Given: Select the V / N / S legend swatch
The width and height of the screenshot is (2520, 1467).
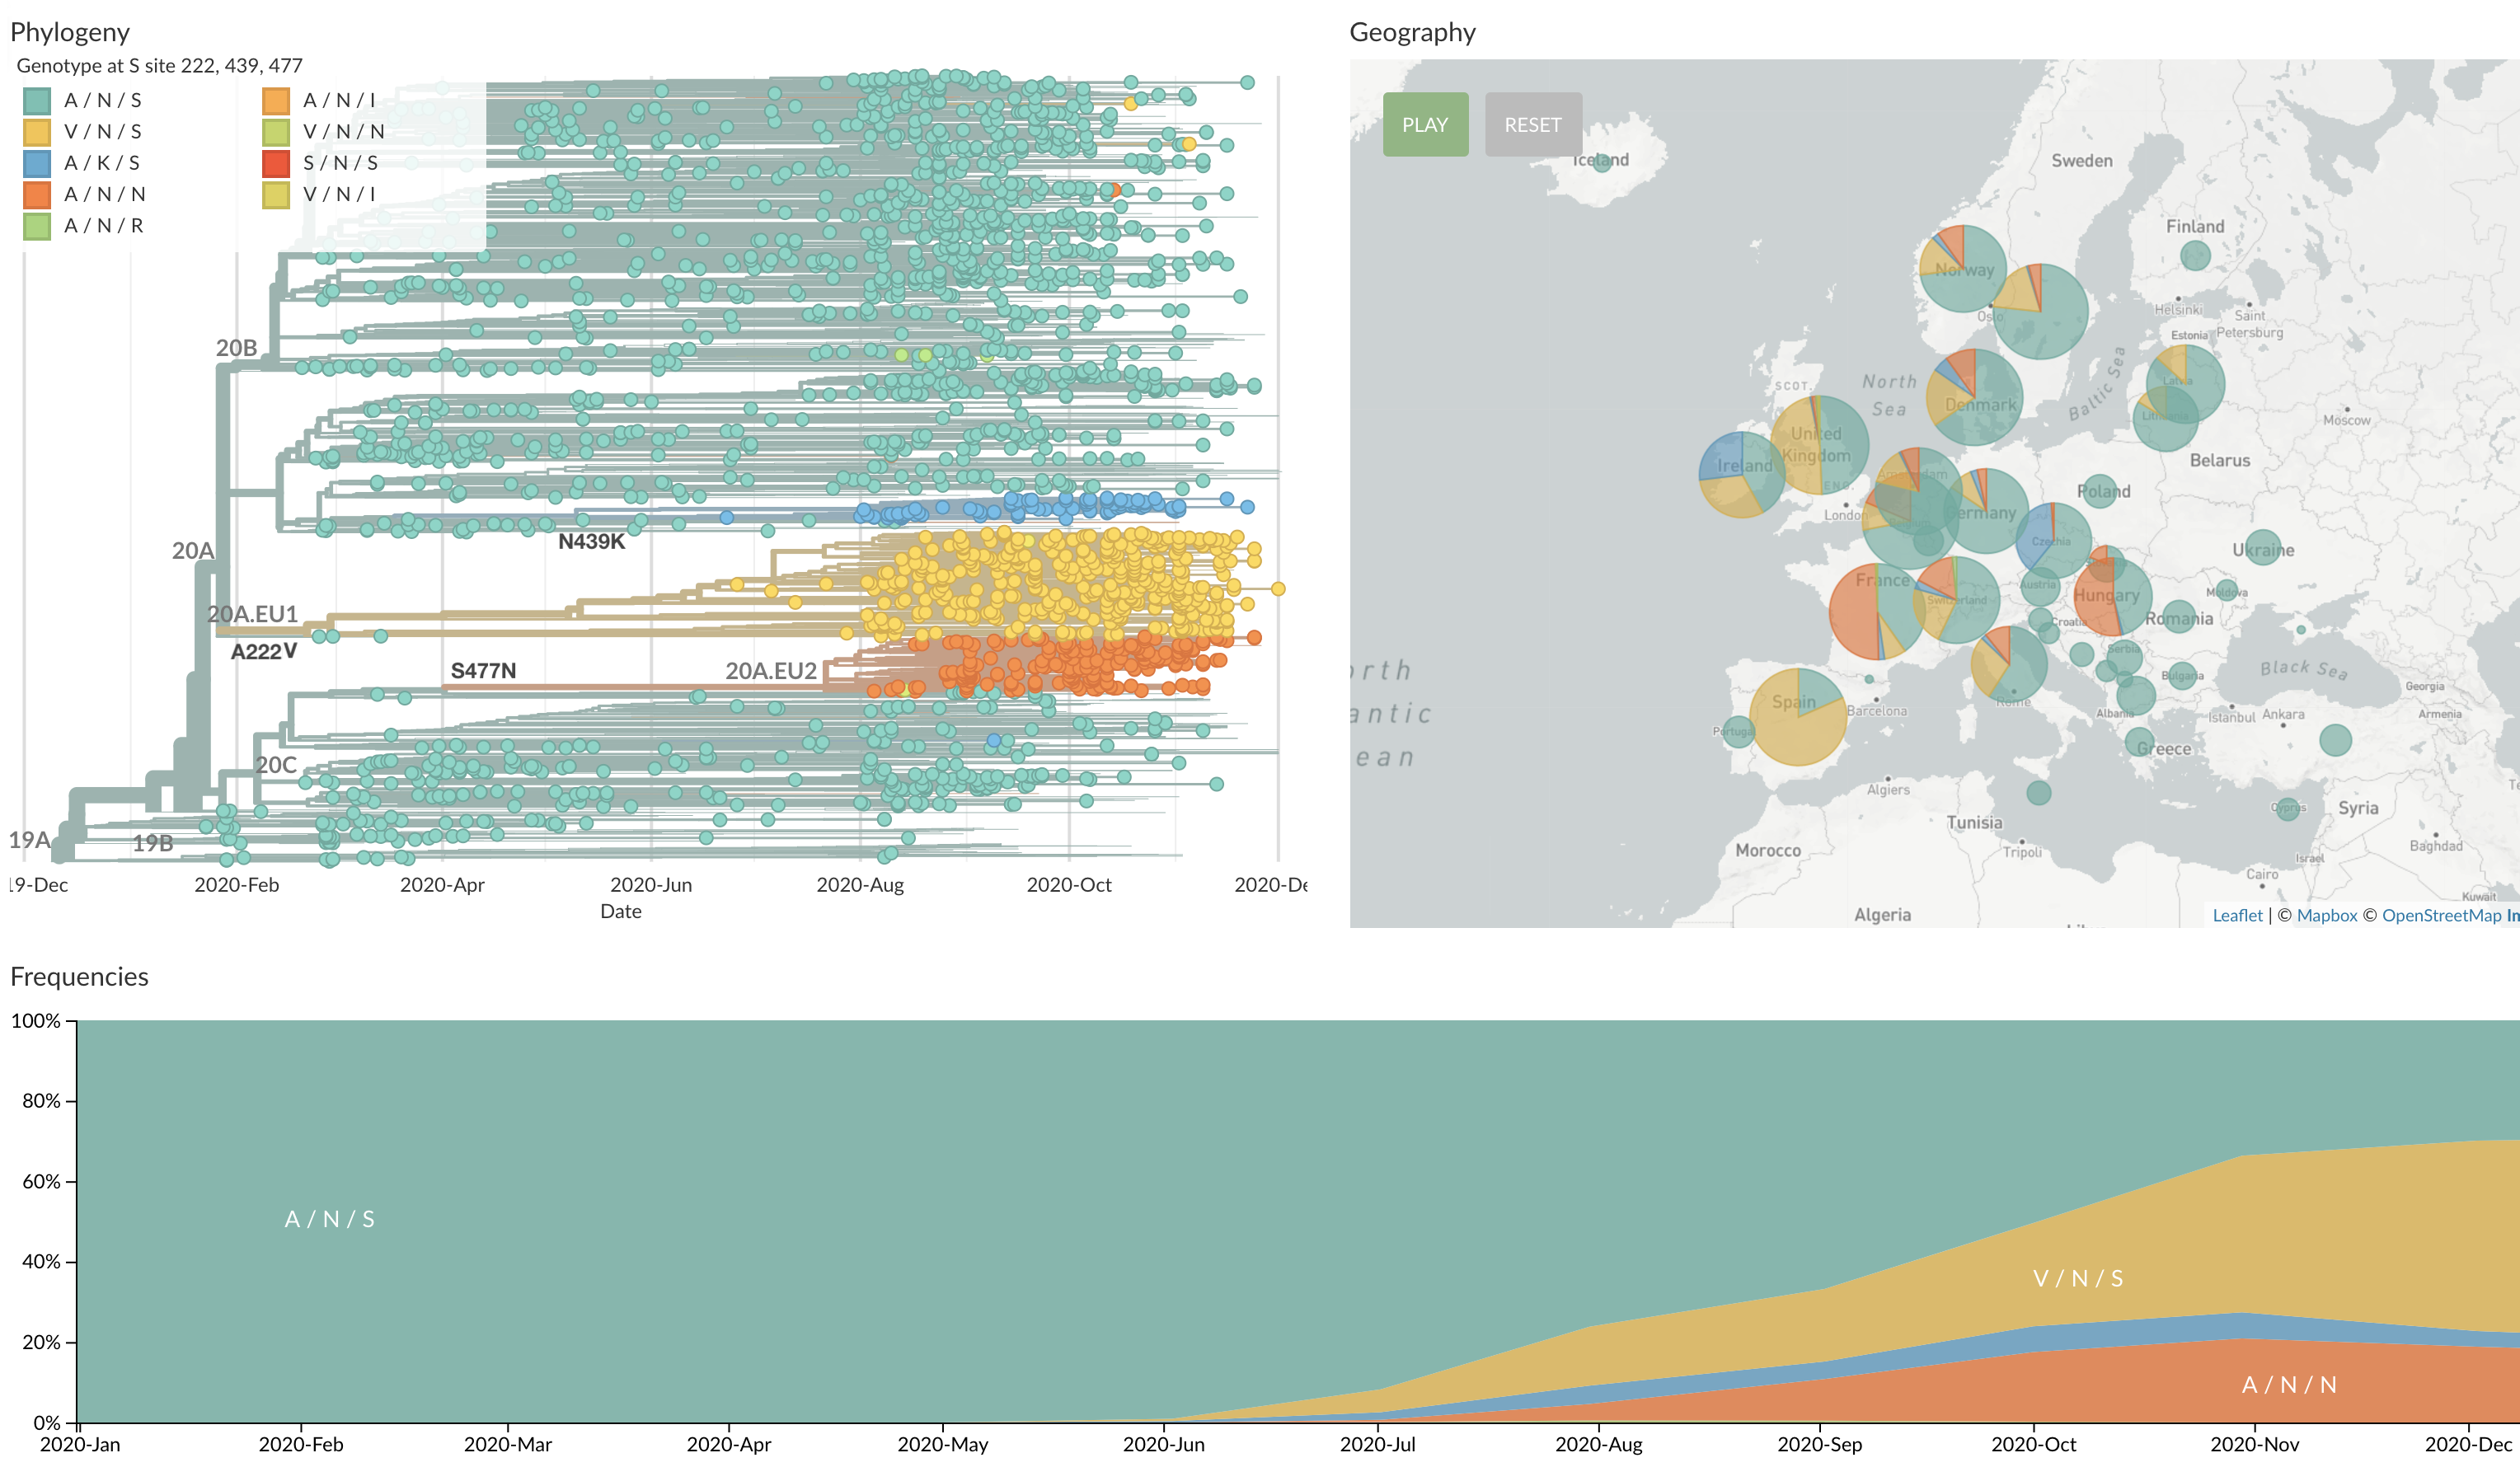Looking at the screenshot, I should 37,132.
